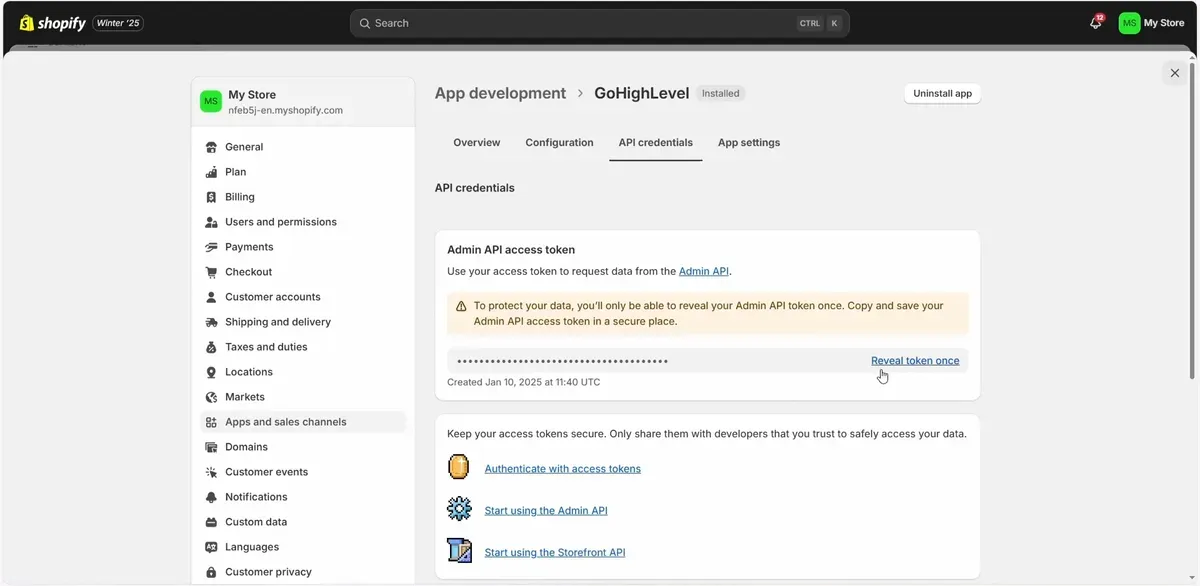The image size is (1200, 586).
Task: Open Authenticate with access tokens link
Action: click(563, 468)
